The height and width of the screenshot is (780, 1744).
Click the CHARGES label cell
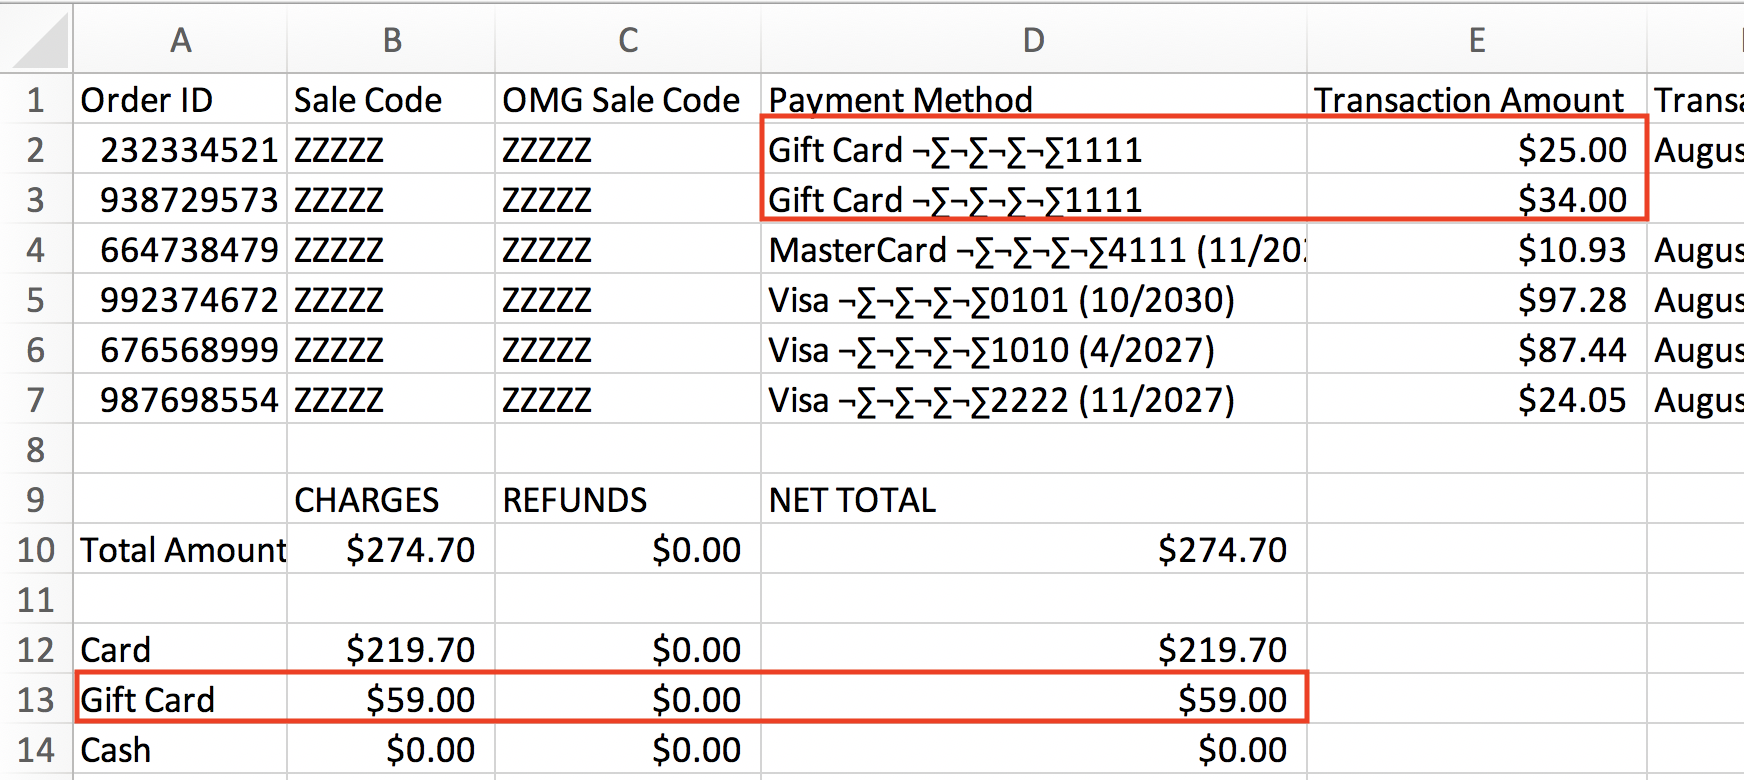pyautogui.click(x=391, y=499)
